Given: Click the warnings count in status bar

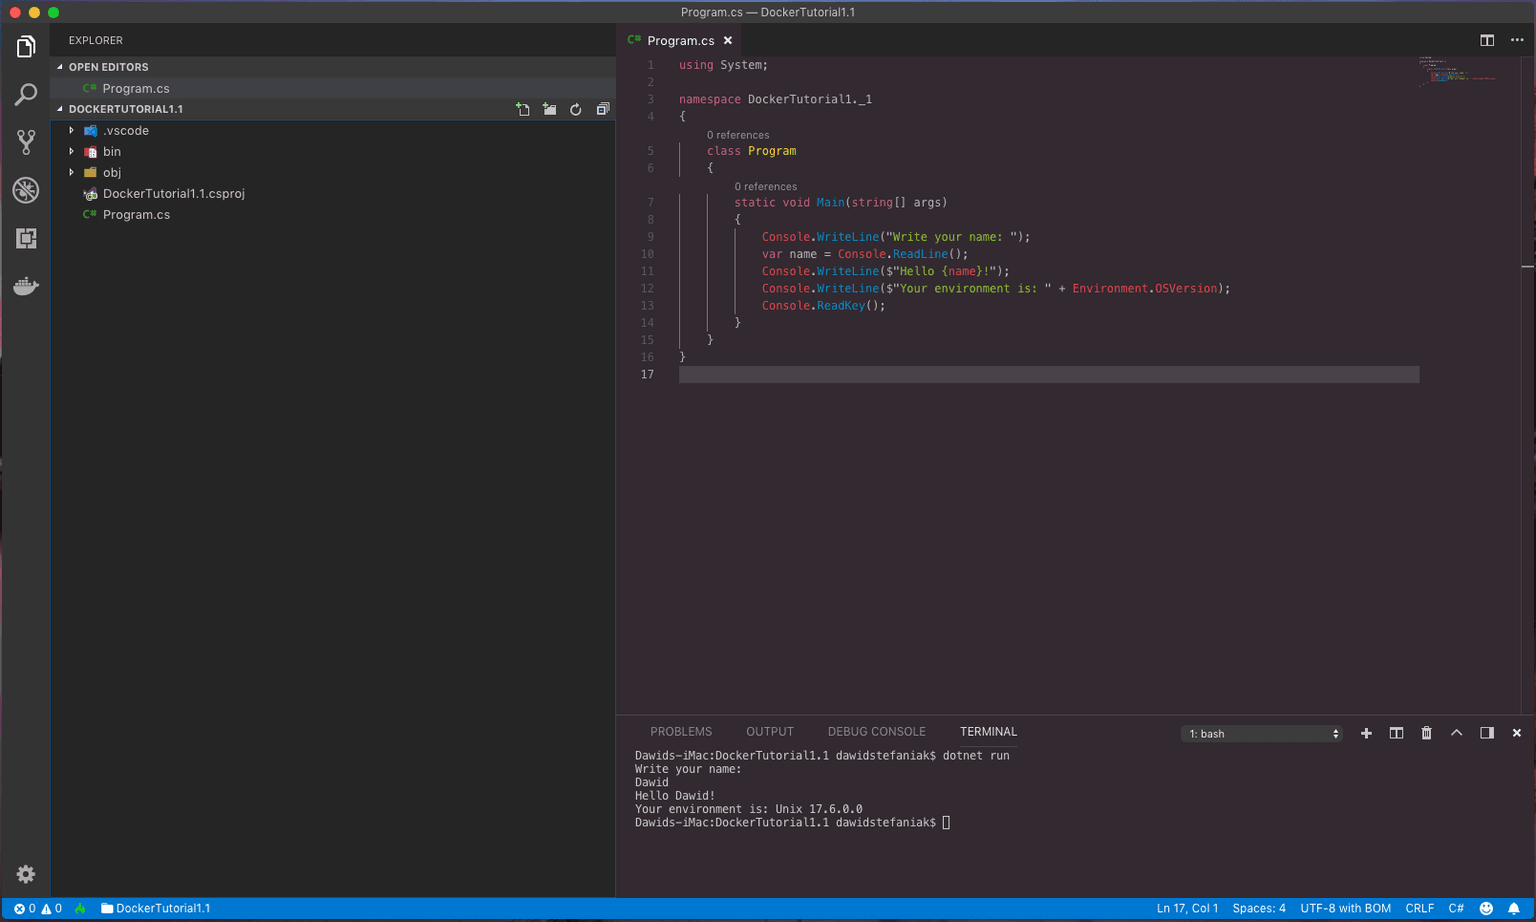Looking at the screenshot, I should pyautogui.click(x=51, y=908).
